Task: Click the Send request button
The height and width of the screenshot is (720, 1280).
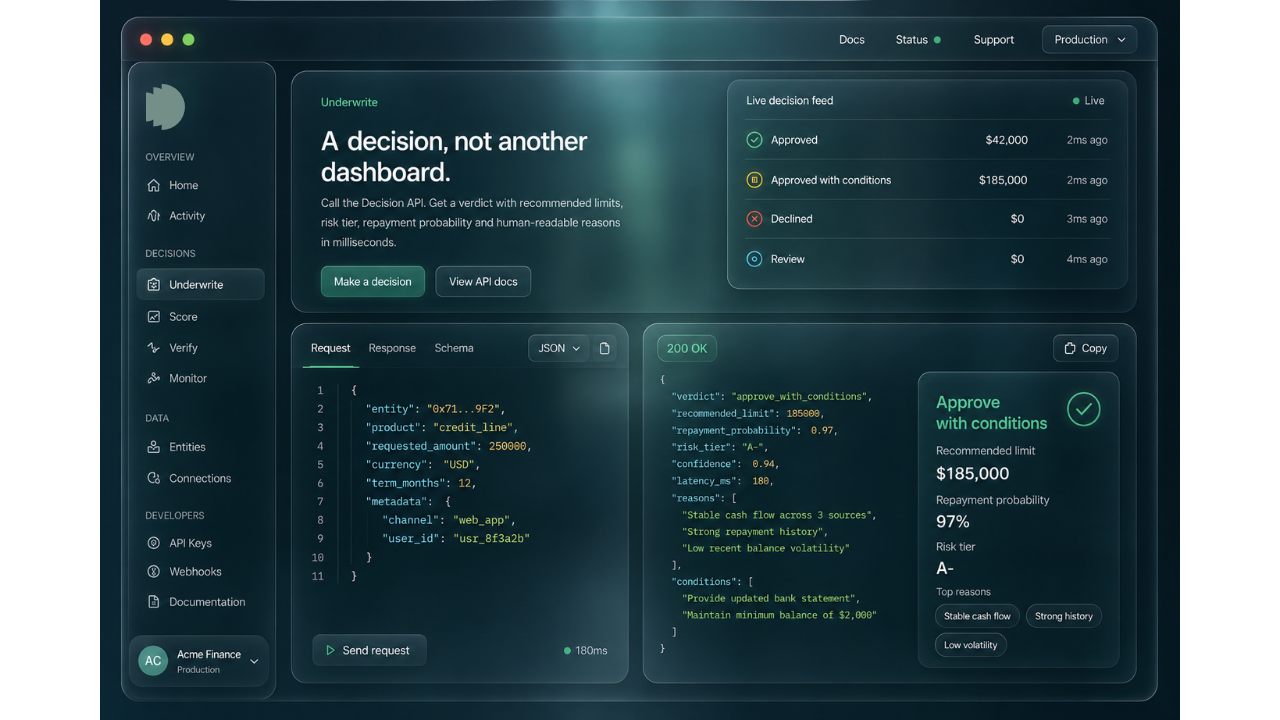Action: click(x=369, y=650)
